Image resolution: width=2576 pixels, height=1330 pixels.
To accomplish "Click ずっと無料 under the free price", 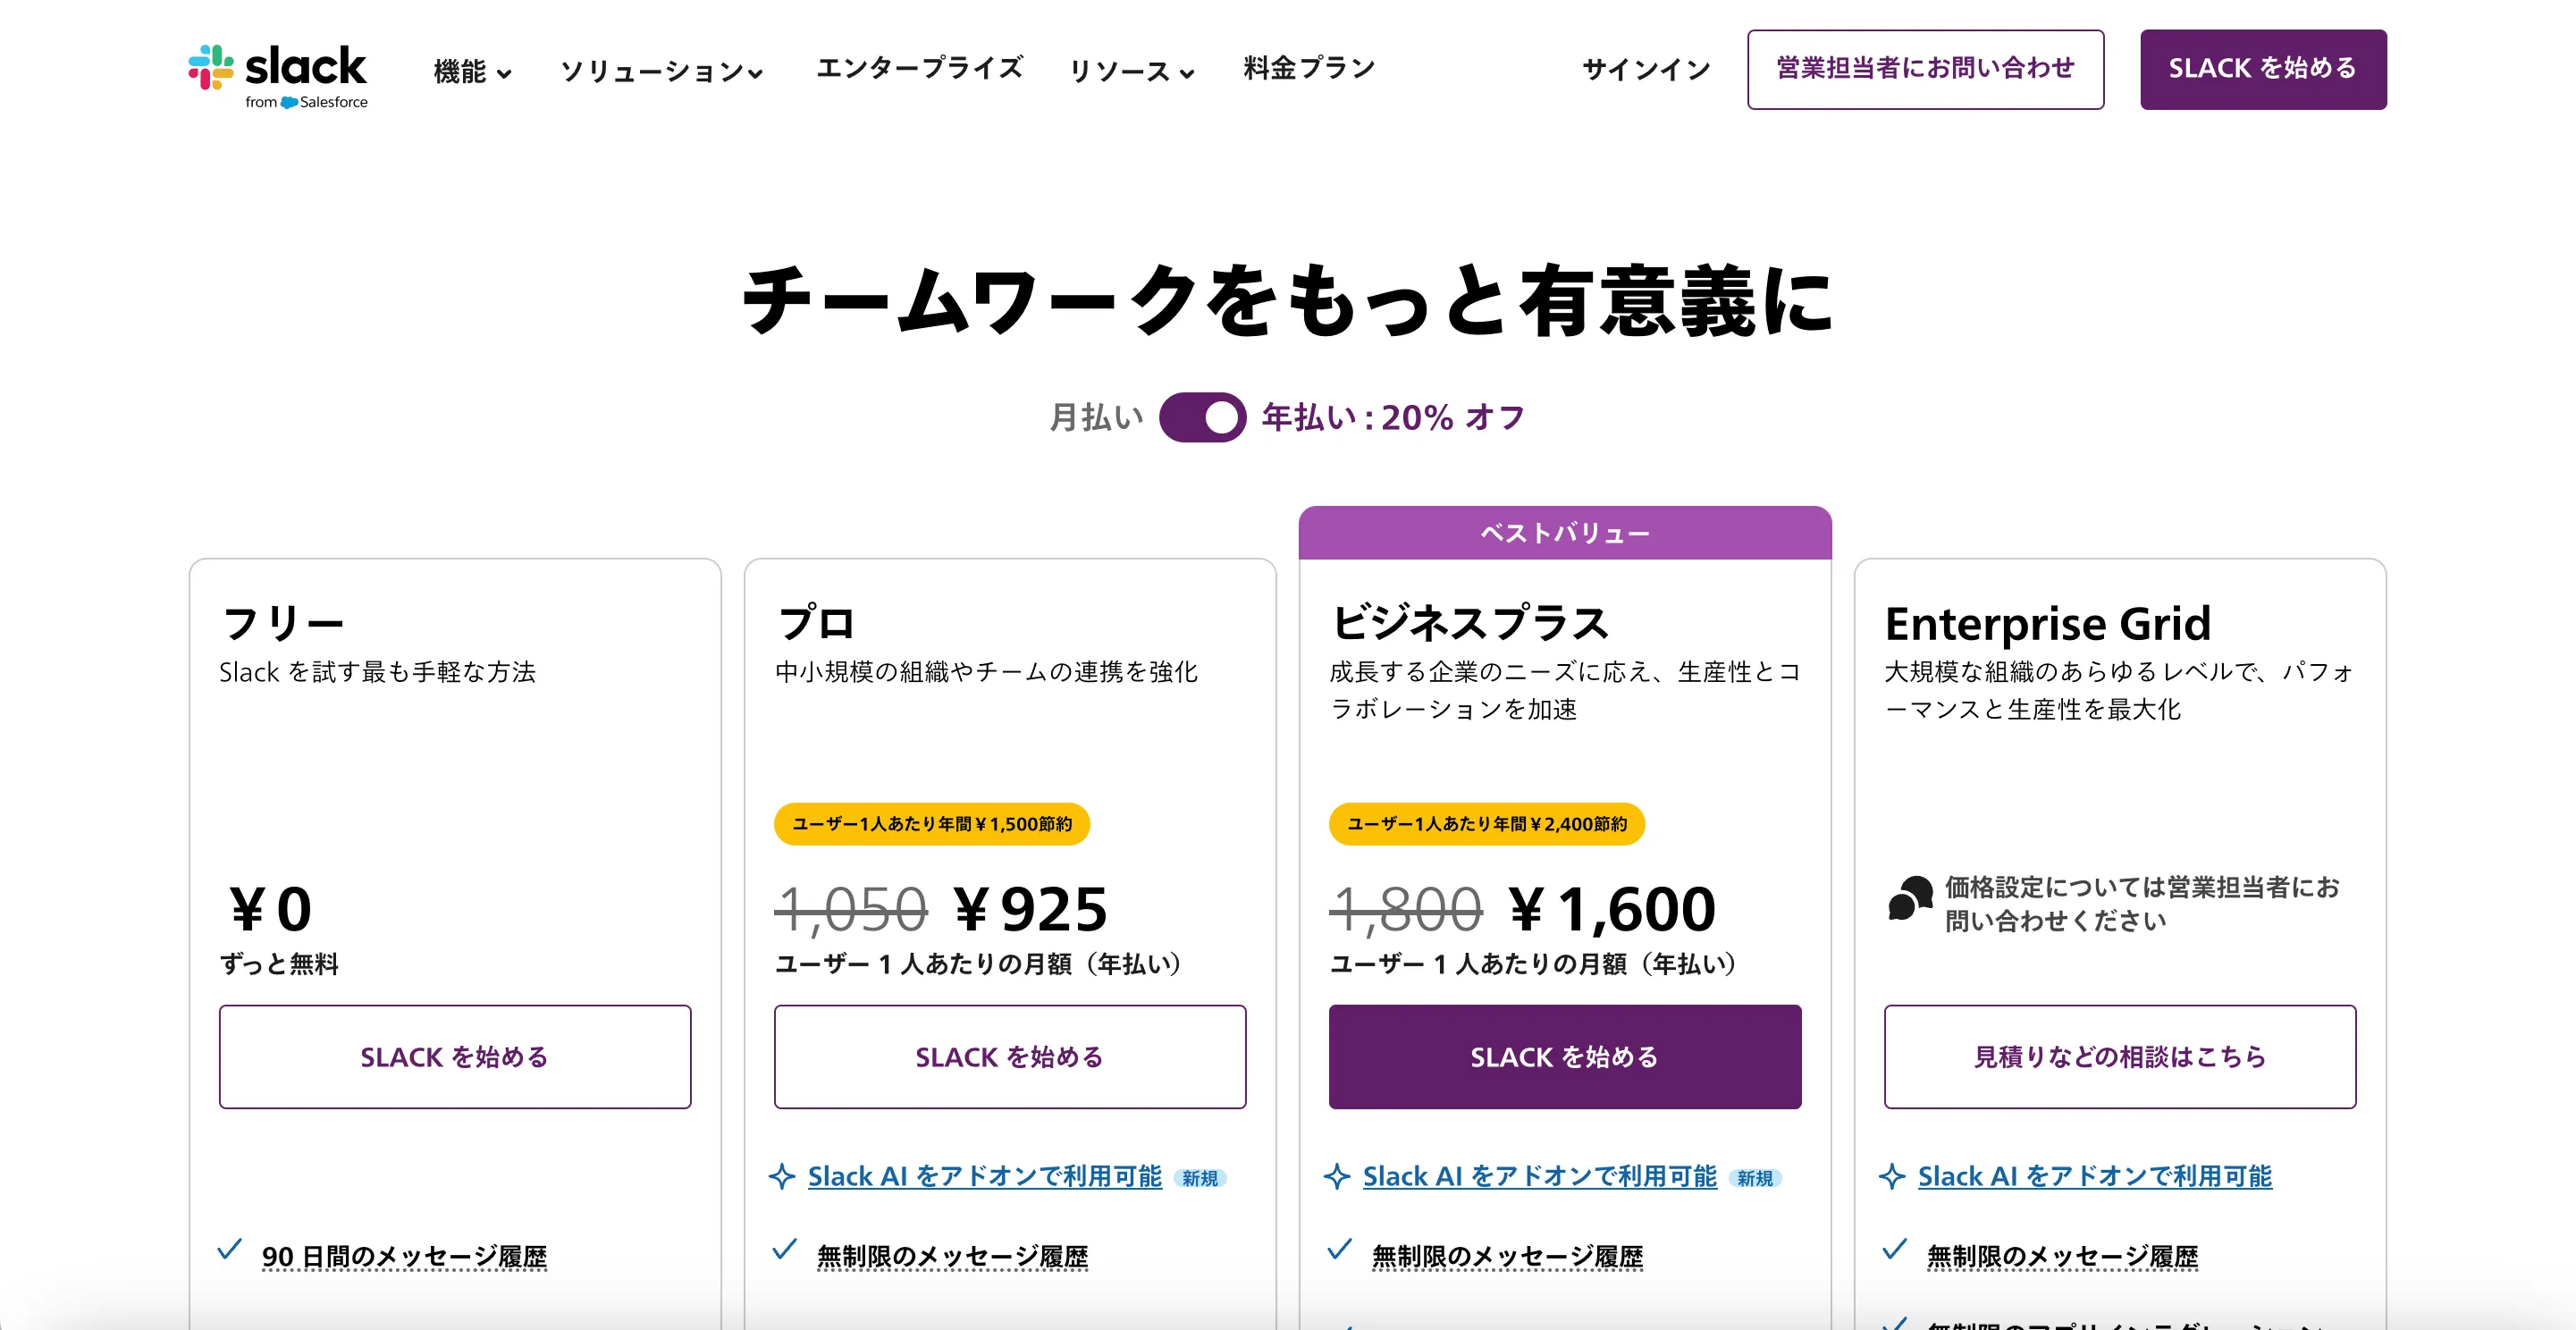I will pyautogui.click(x=279, y=964).
